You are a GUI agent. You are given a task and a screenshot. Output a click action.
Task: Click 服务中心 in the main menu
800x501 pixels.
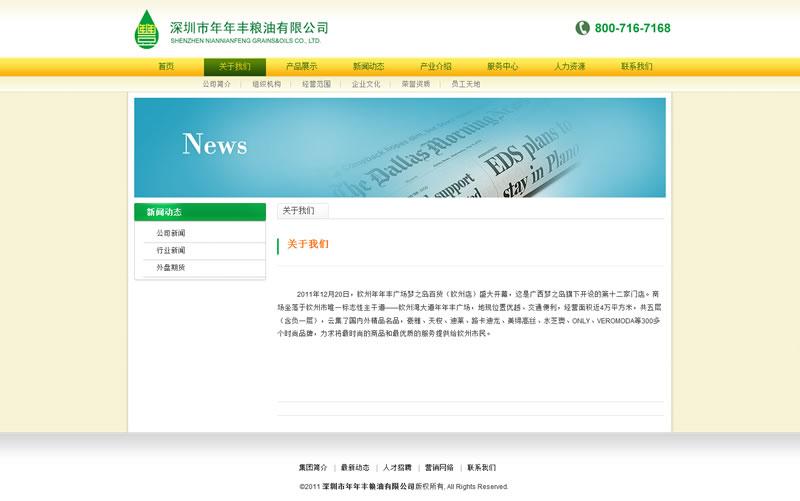tap(502, 67)
